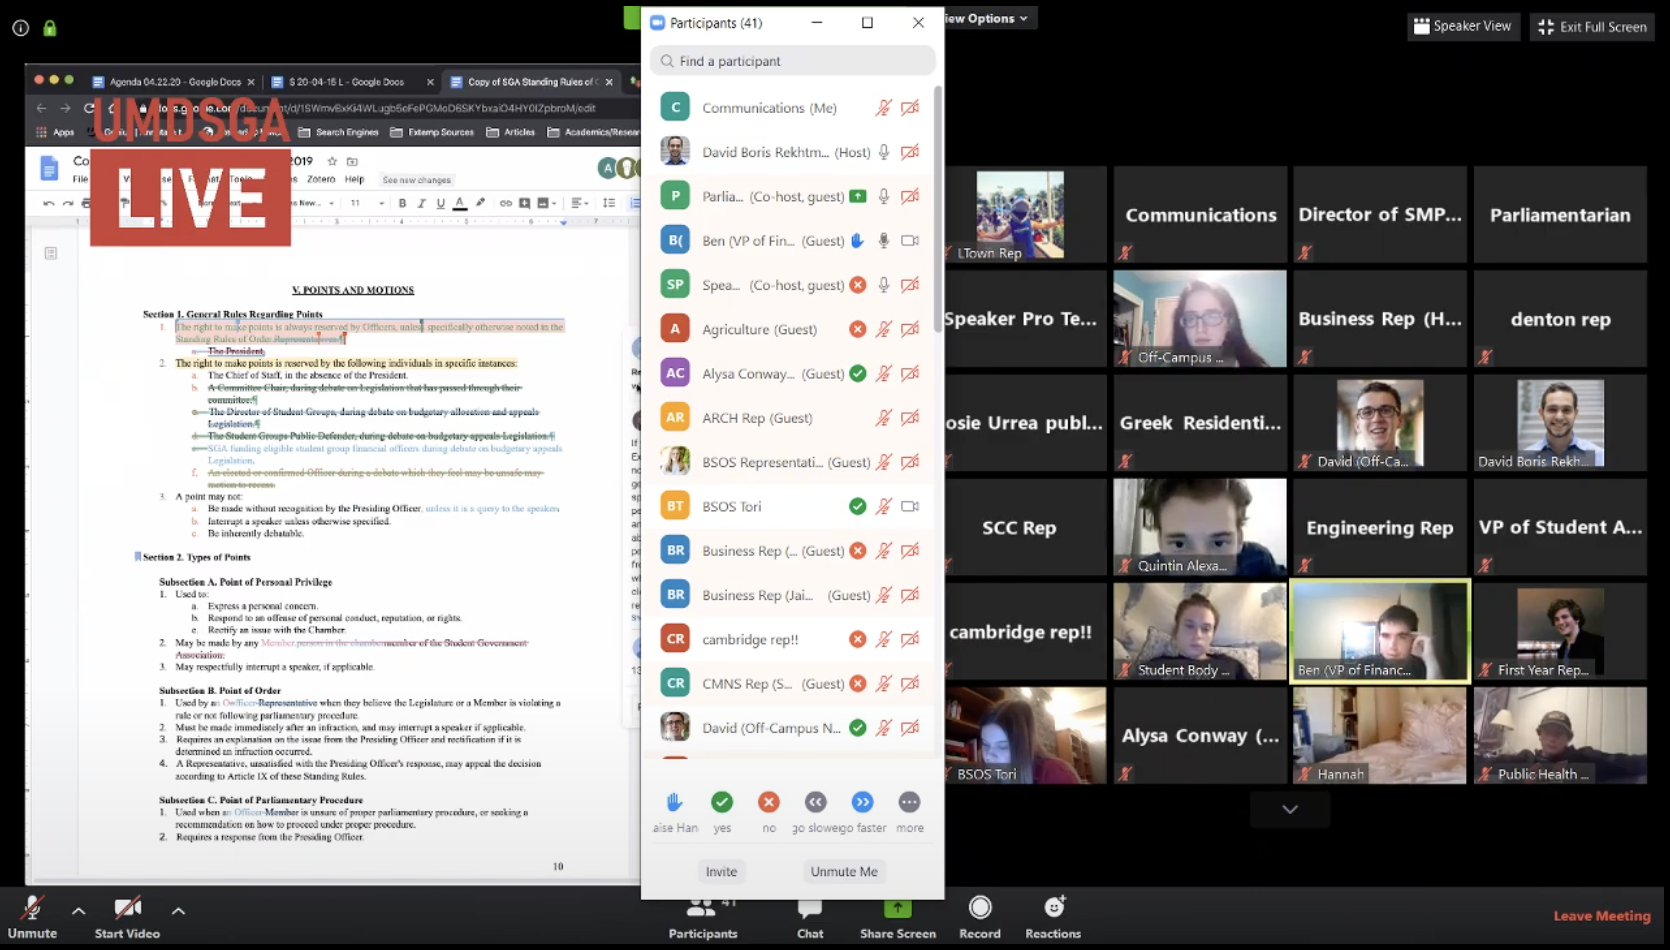Open the Reactions icon
Viewport: 1670px width, 950px height.
(x=1053, y=908)
